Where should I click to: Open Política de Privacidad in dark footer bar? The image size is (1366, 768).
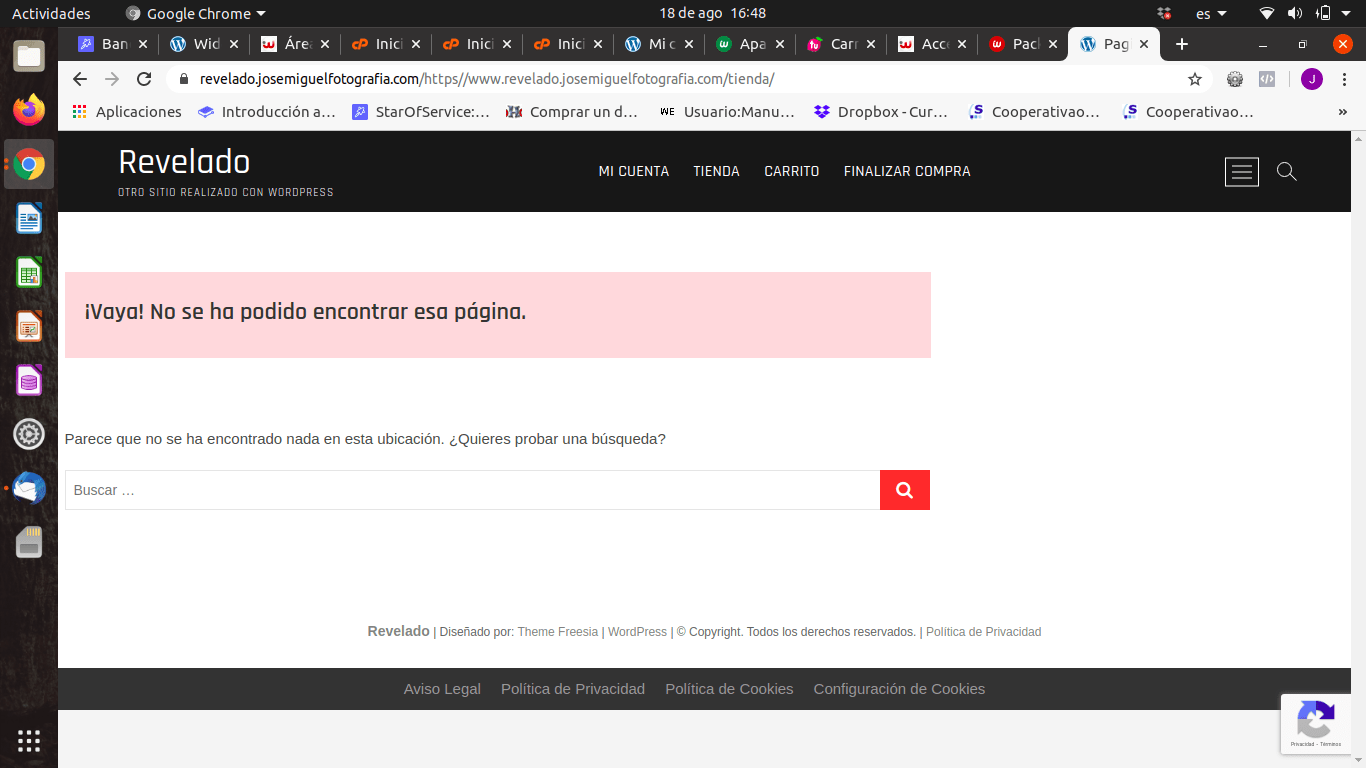pos(573,689)
